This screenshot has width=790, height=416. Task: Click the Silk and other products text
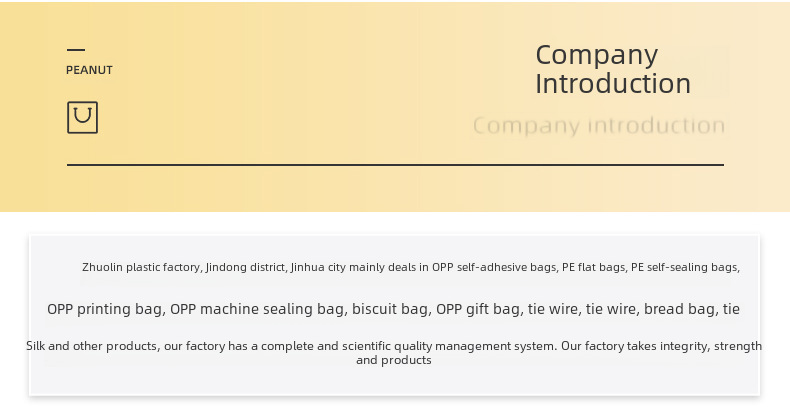[x=92, y=346]
